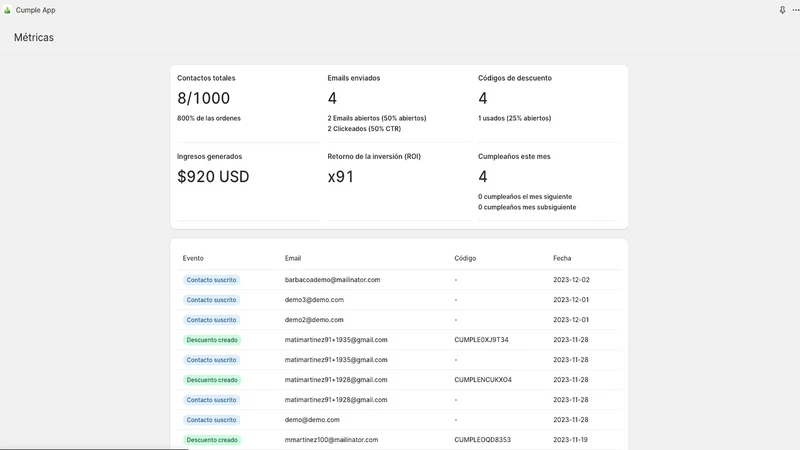This screenshot has height=450, width=800.
Task: Click Descuento creado badge for CUMPLE0XJ9T34
Action: point(212,340)
